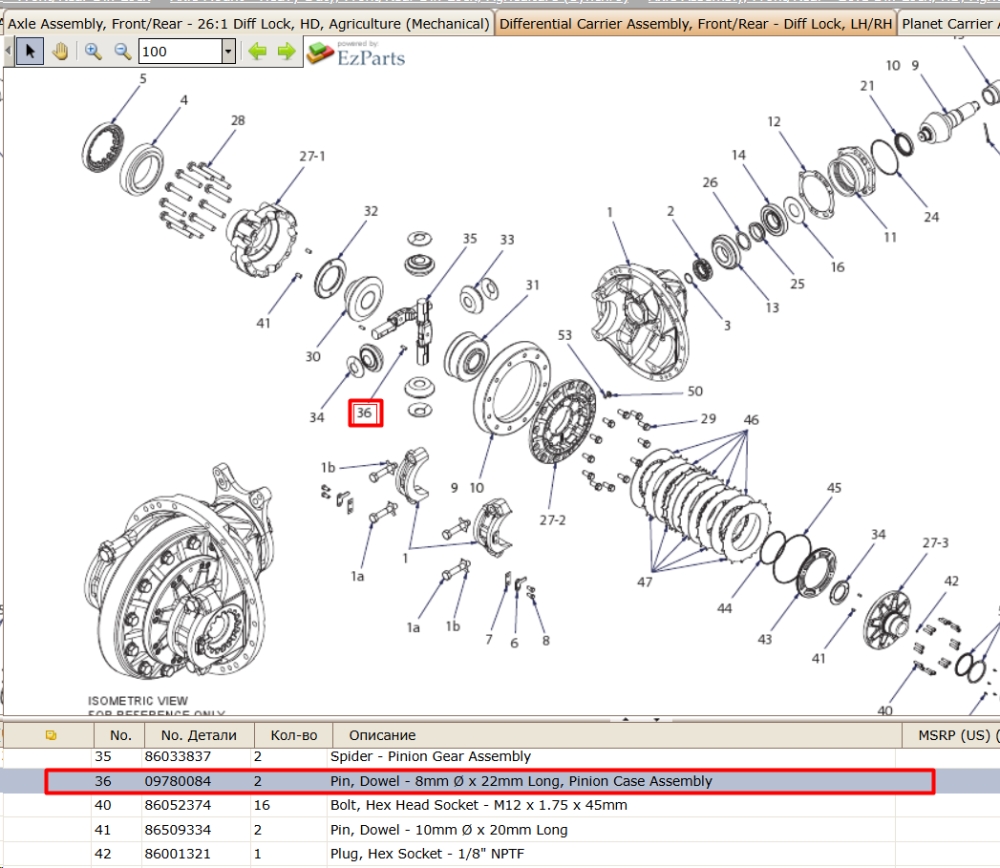Click callout 4 in the diagram
This screenshot has height=868, width=1000.
(x=184, y=99)
